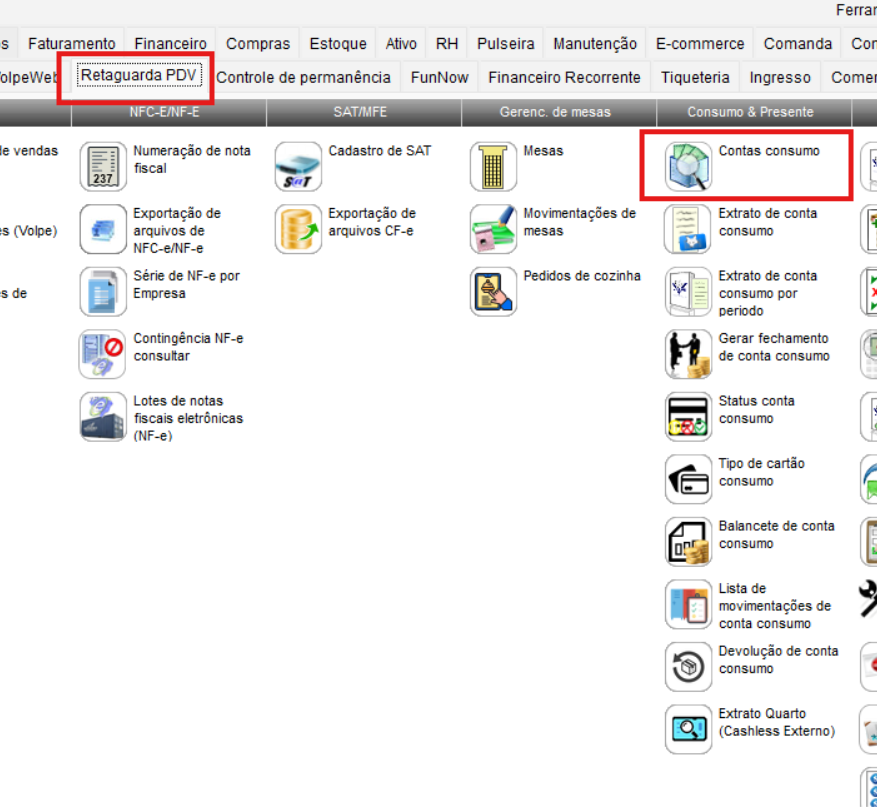
Task: Open the Tipo de cartão consumo icon
Action: pyautogui.click(x=689, y=479)
